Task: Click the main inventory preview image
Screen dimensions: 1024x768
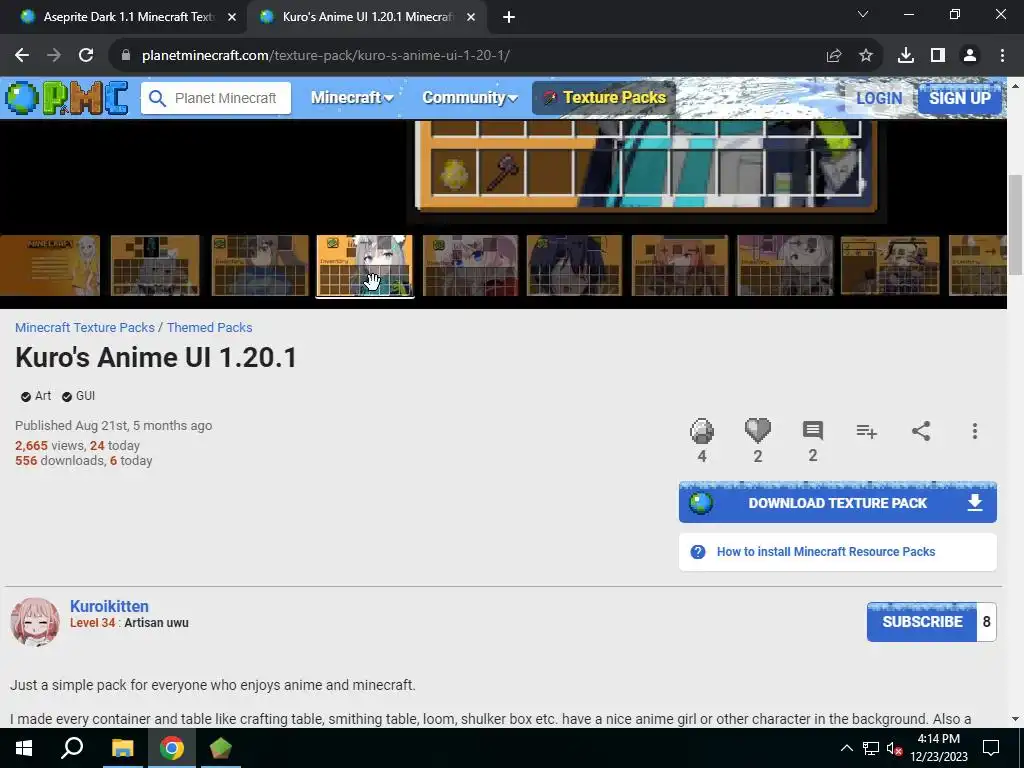Action: (647, 166)
